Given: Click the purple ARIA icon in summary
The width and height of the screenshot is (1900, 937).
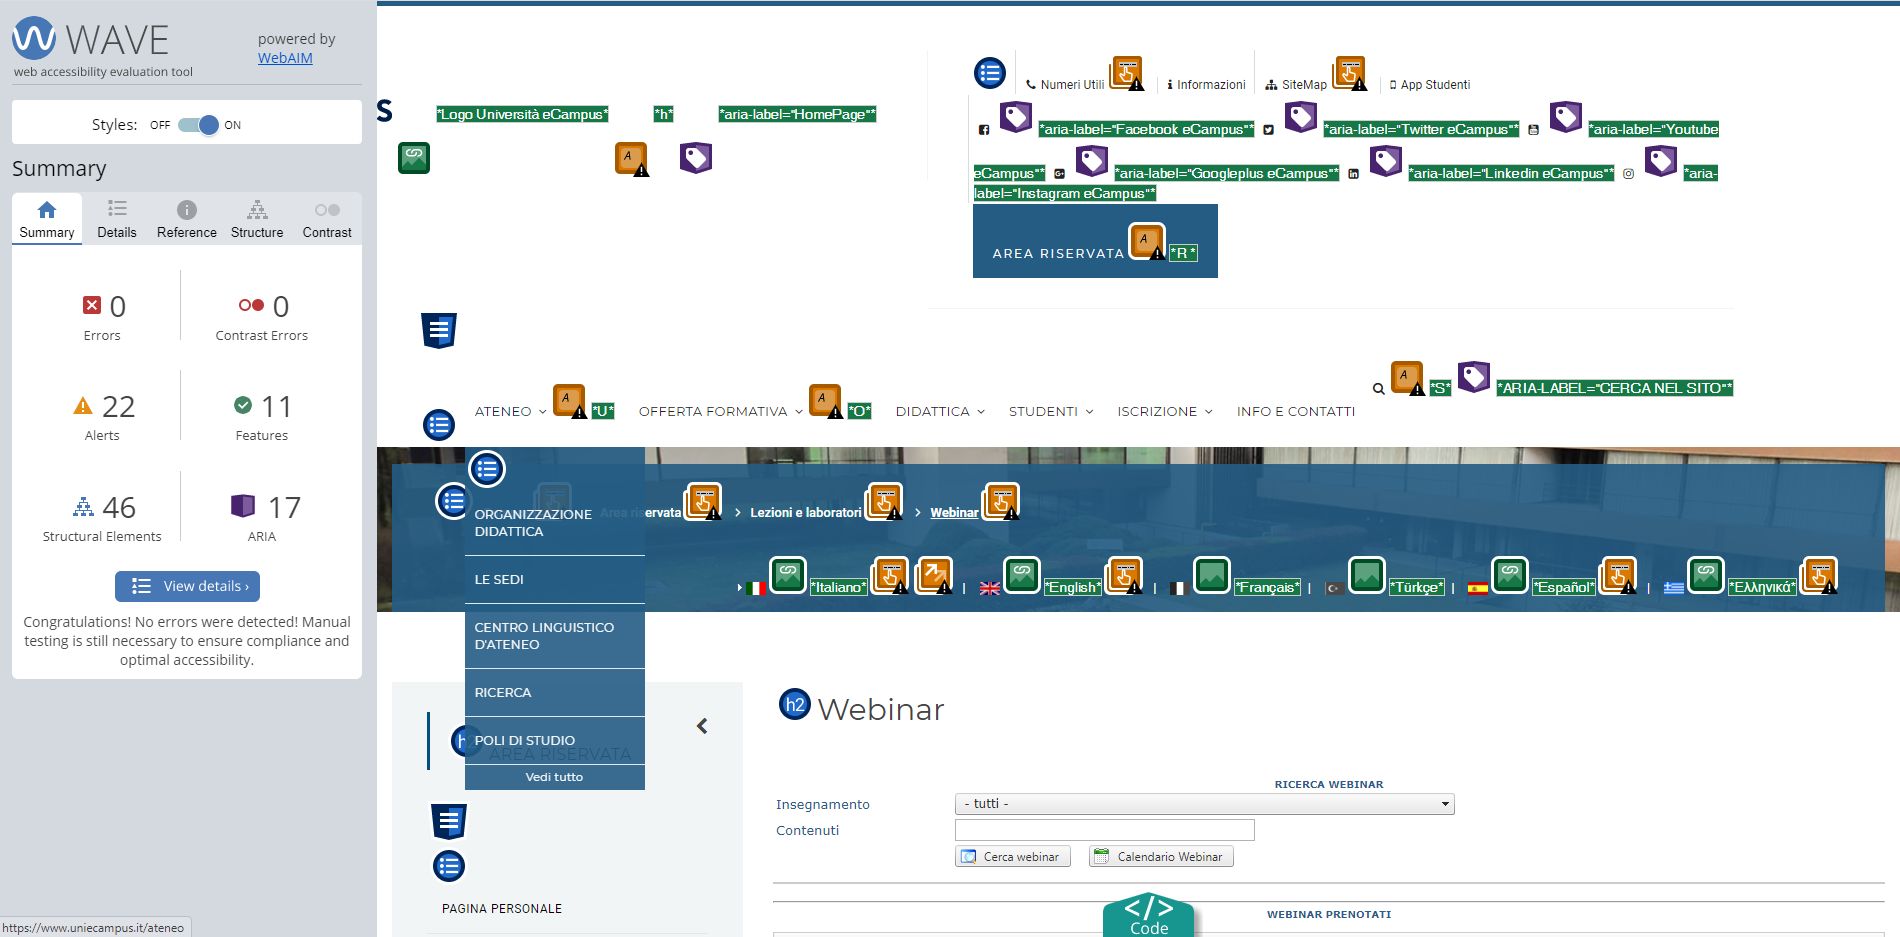Looking at the screenshot, I should tap(243, 505).
